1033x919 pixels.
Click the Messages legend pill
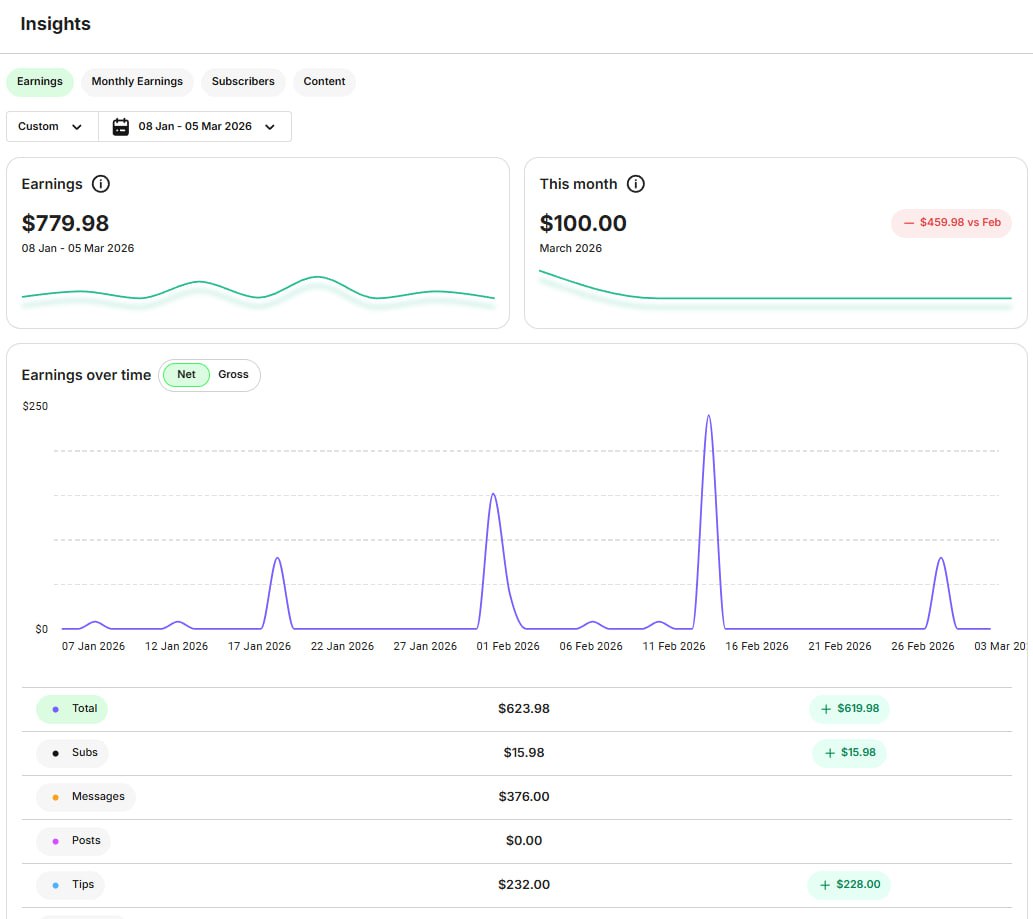point(86,797)
